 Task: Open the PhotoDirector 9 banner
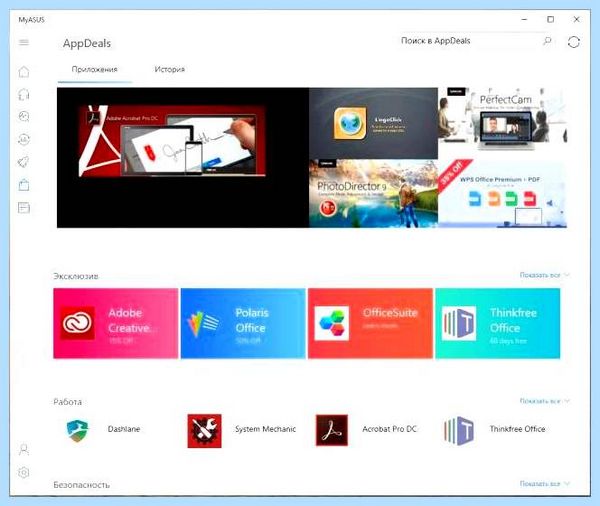[x=373, y=194]
